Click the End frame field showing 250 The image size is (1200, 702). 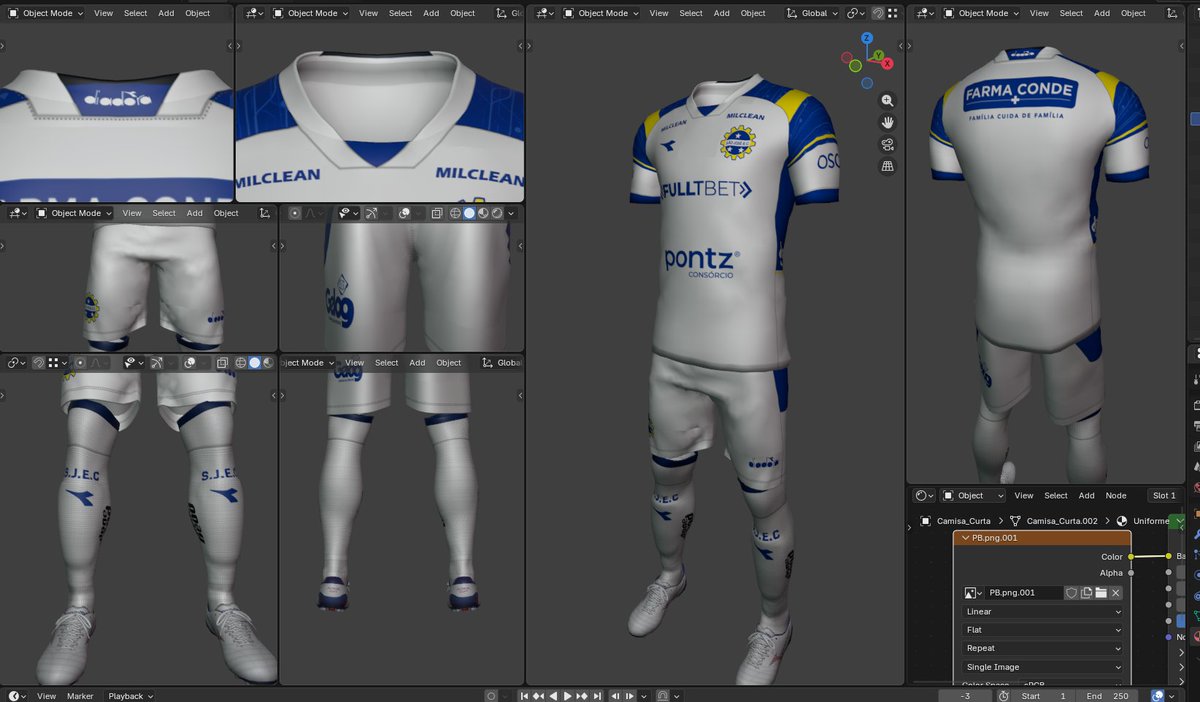1109,696
